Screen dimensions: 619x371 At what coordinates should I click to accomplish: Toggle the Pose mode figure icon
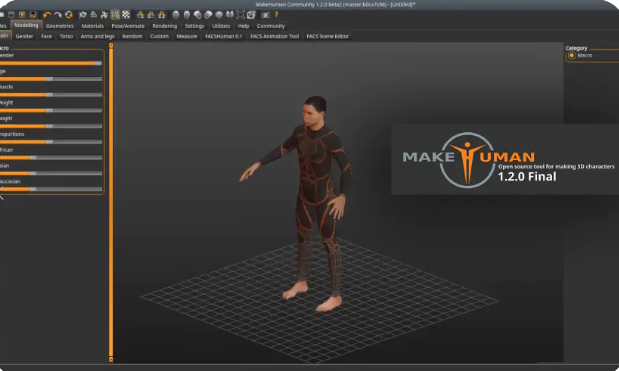[x=104, y=15]
